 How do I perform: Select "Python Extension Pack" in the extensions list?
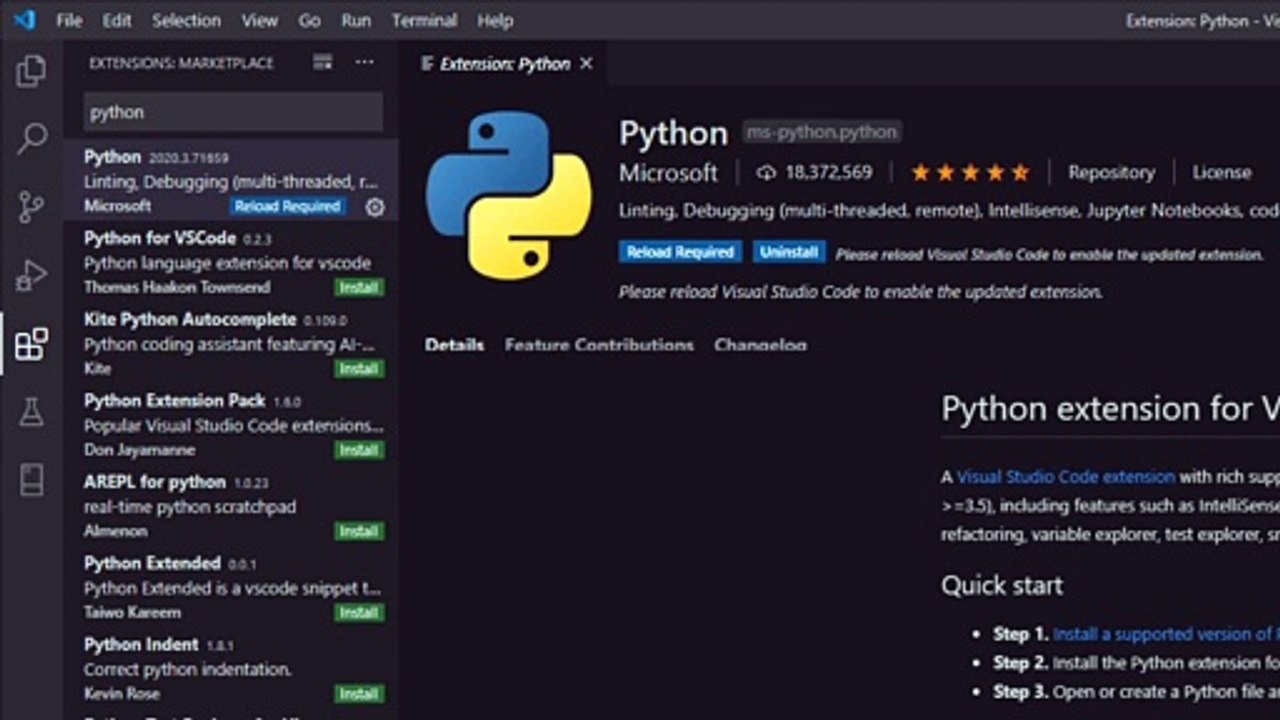coord(175,400)
